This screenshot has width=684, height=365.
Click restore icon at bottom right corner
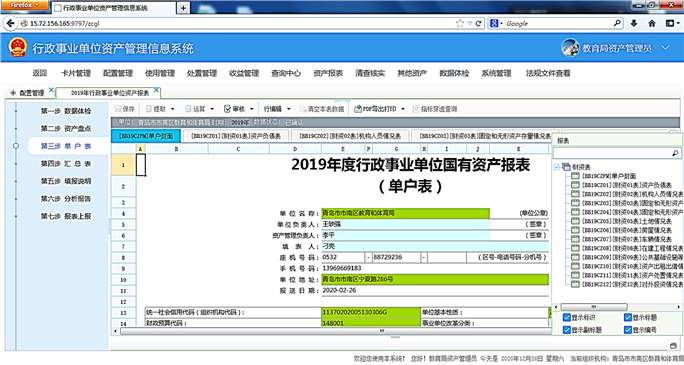[x=673, y=346]
